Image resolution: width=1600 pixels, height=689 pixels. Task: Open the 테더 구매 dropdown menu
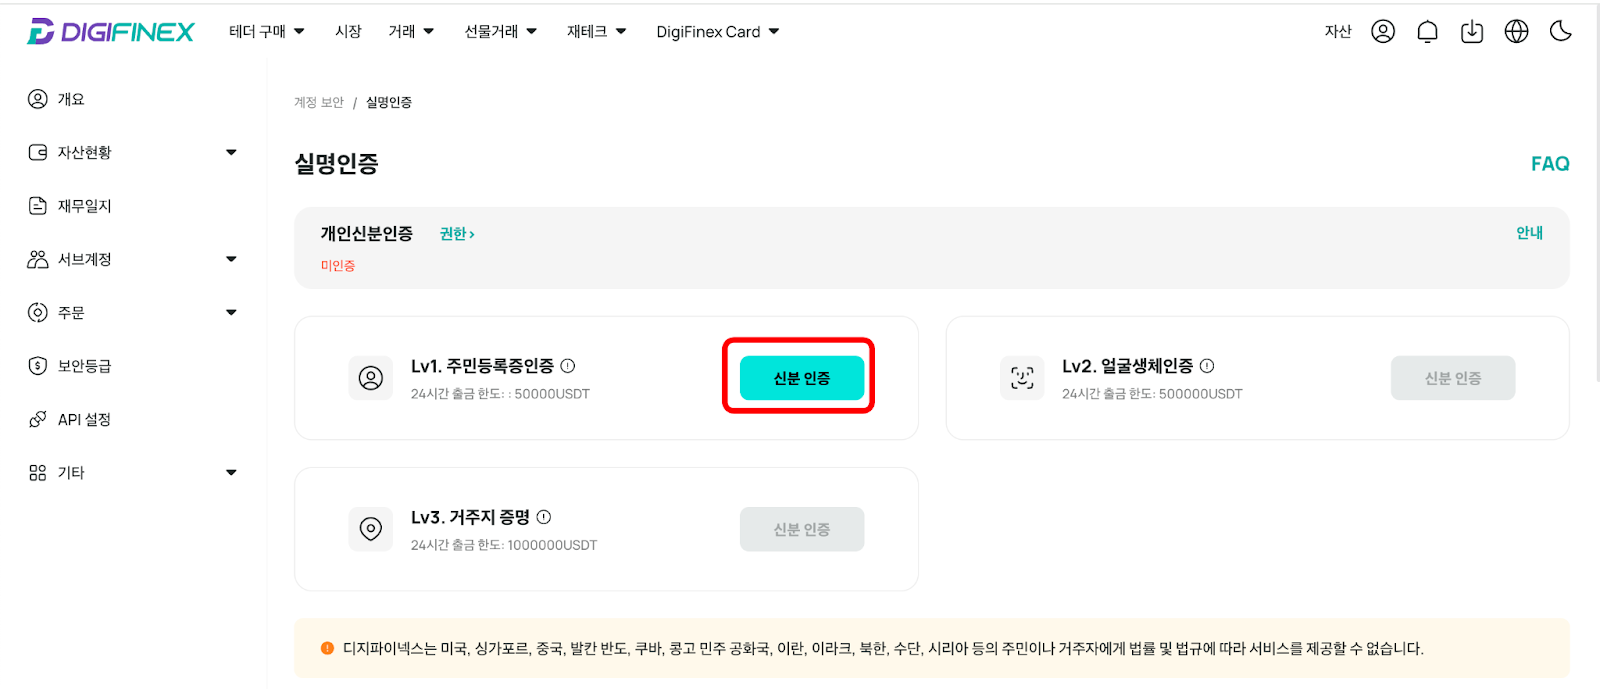[267, 32]
